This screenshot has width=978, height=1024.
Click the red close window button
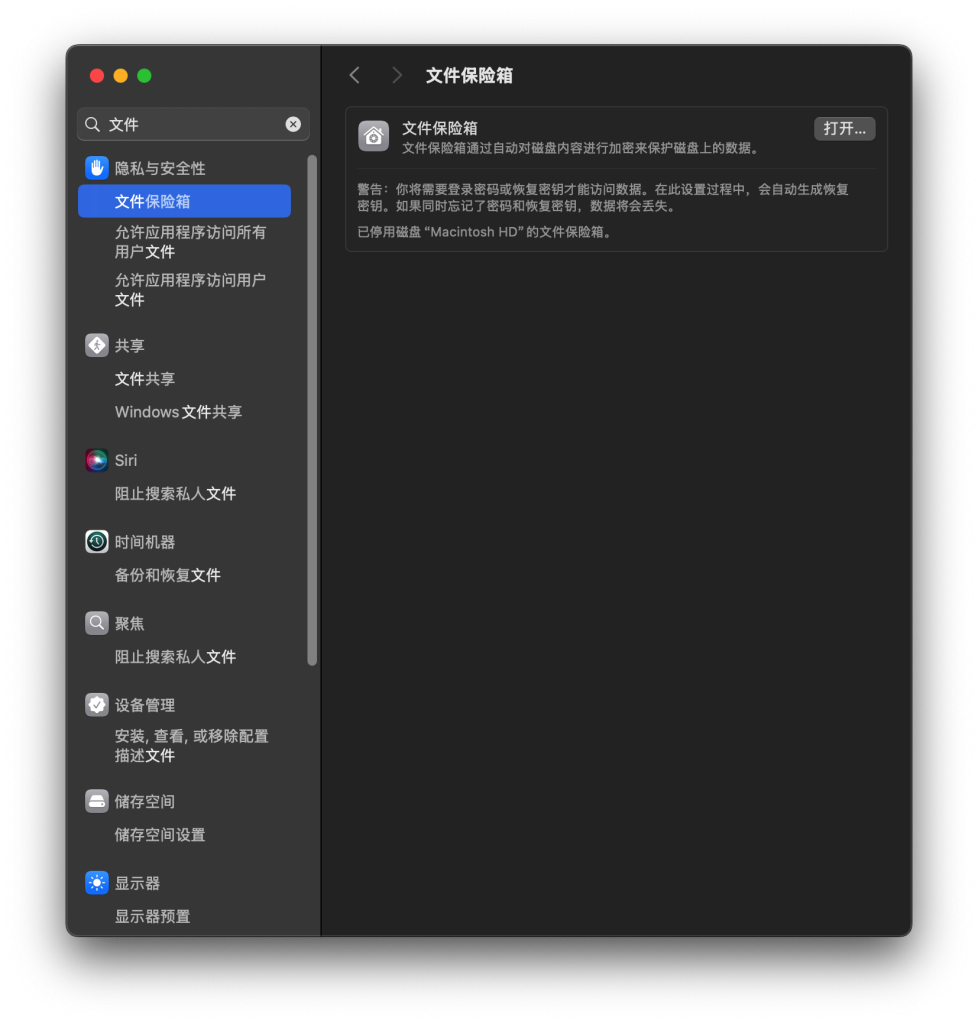pos(97,76)
